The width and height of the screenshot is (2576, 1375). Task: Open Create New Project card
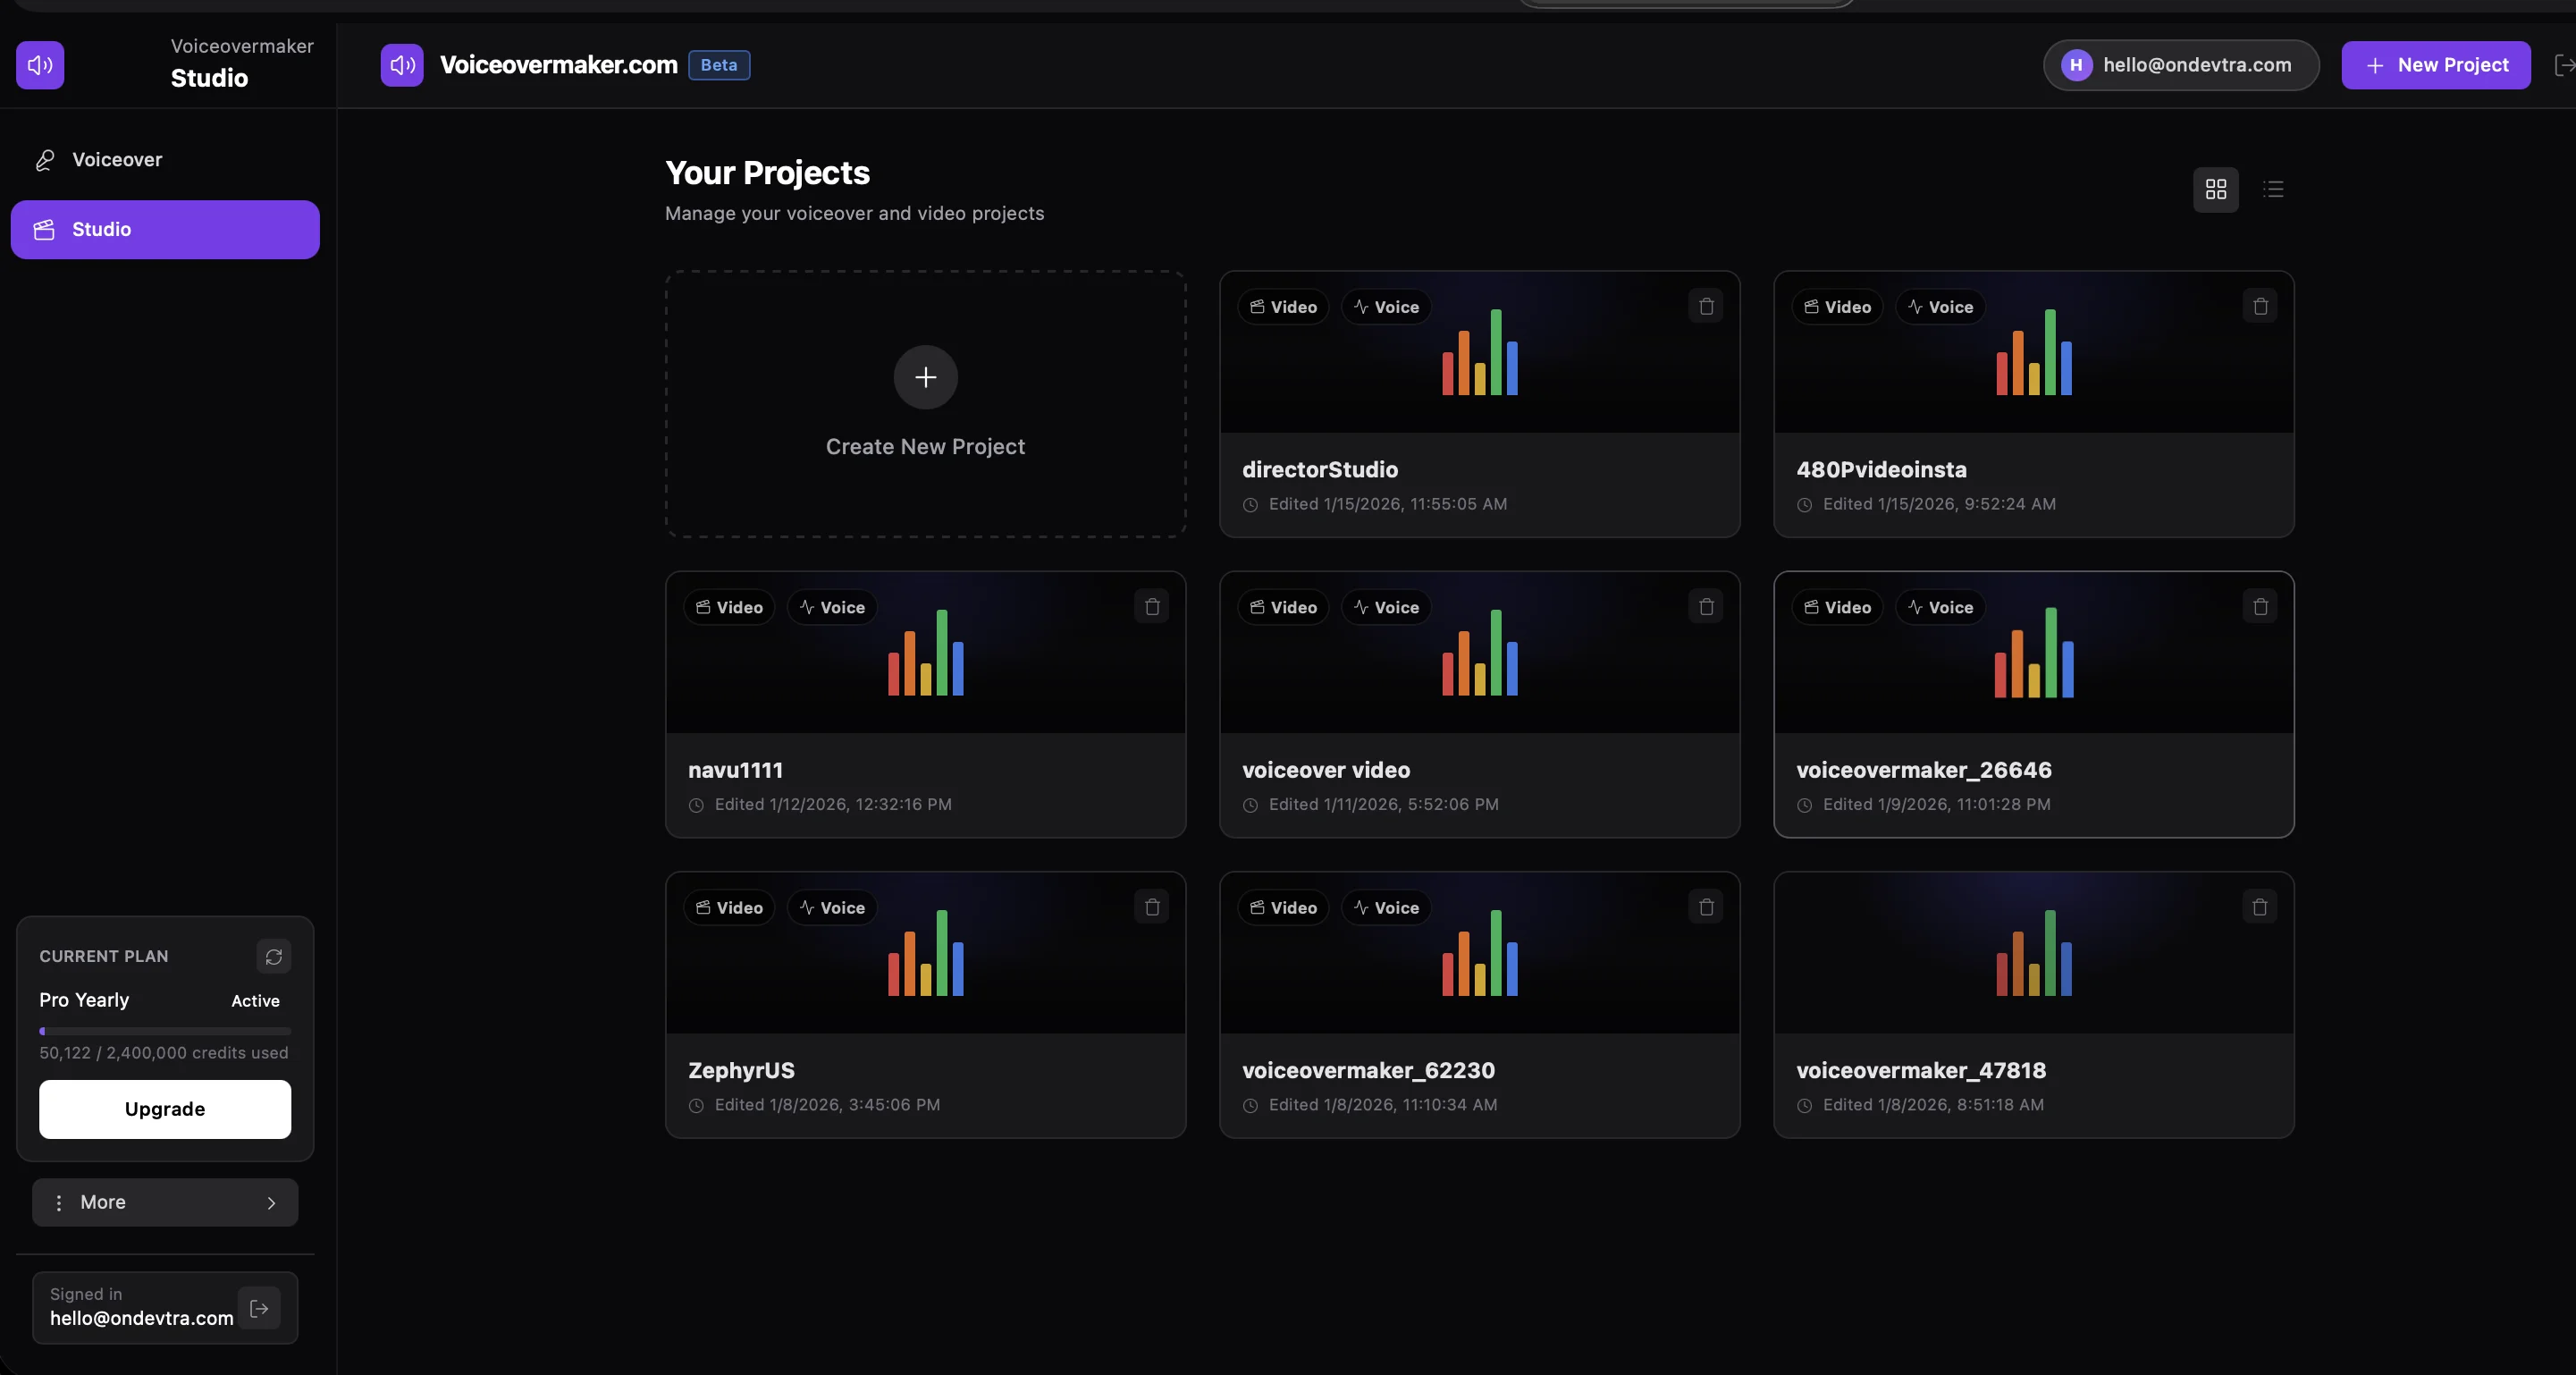[924, 404]
